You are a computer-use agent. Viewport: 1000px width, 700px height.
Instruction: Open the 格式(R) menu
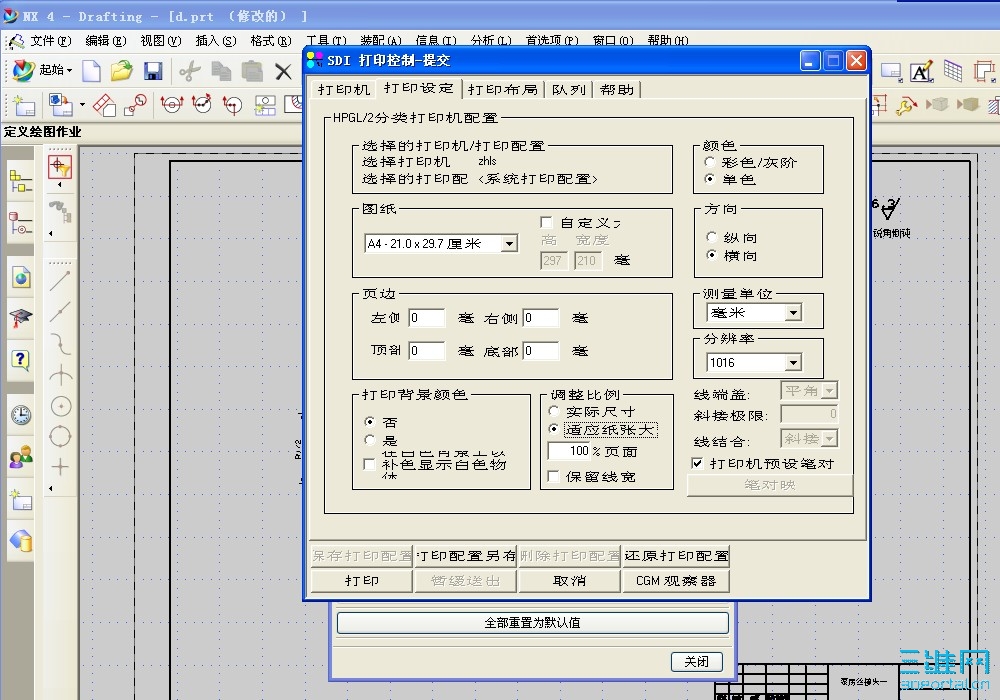point(270,41)
